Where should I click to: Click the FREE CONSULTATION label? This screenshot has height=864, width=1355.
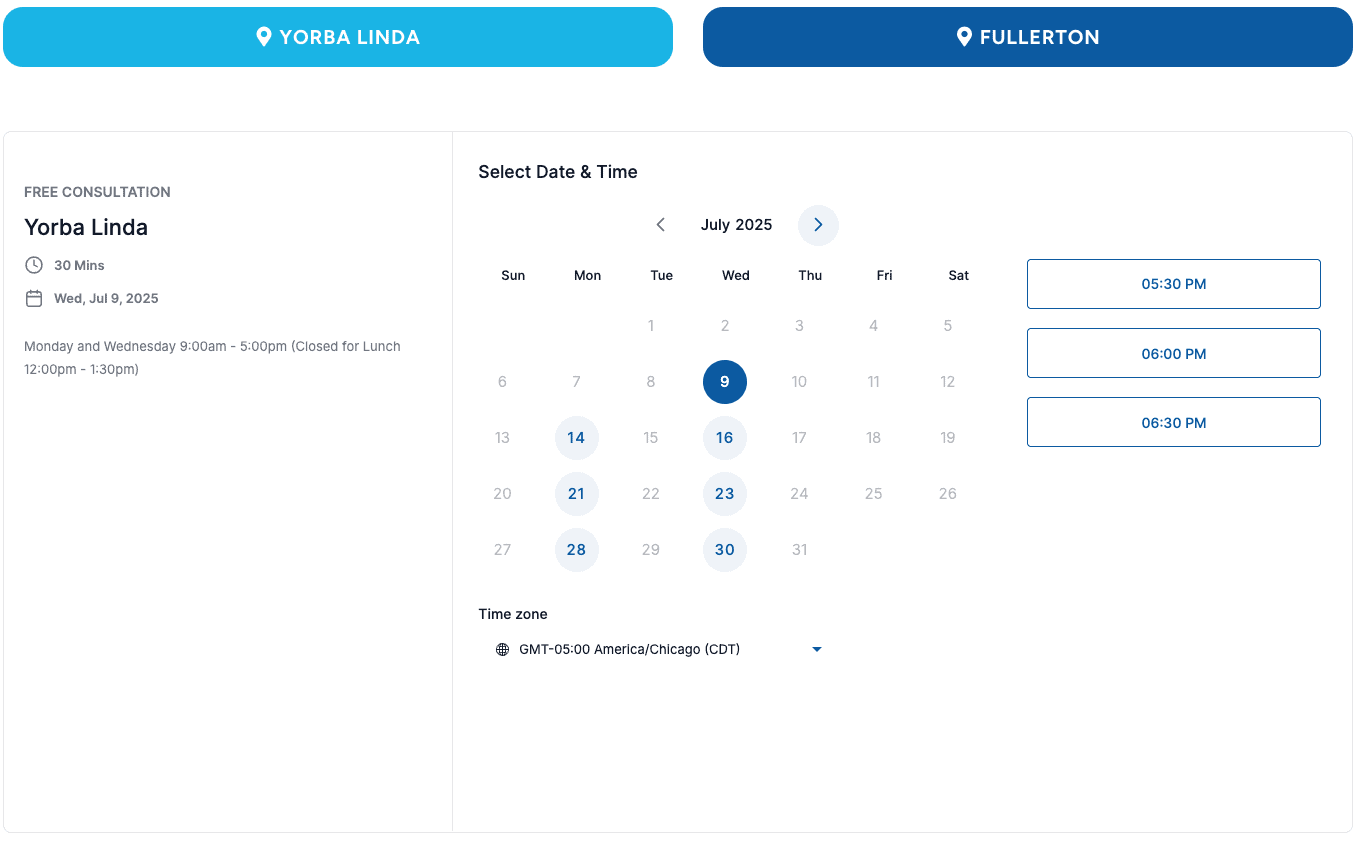97,192
